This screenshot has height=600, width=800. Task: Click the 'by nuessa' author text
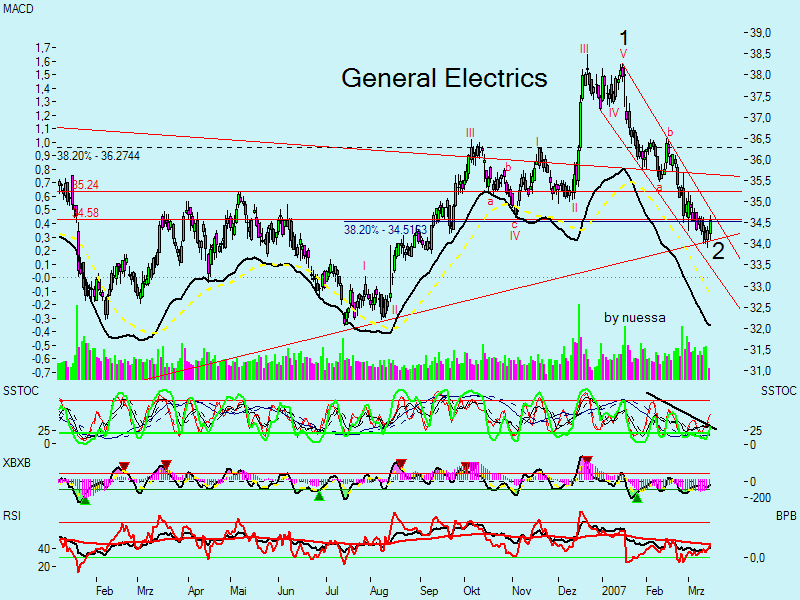(x=635, y=317)
